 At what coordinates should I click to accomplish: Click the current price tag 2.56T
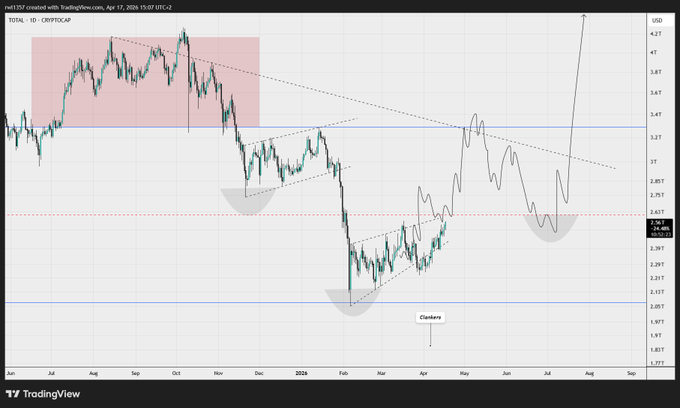(660, 228)
